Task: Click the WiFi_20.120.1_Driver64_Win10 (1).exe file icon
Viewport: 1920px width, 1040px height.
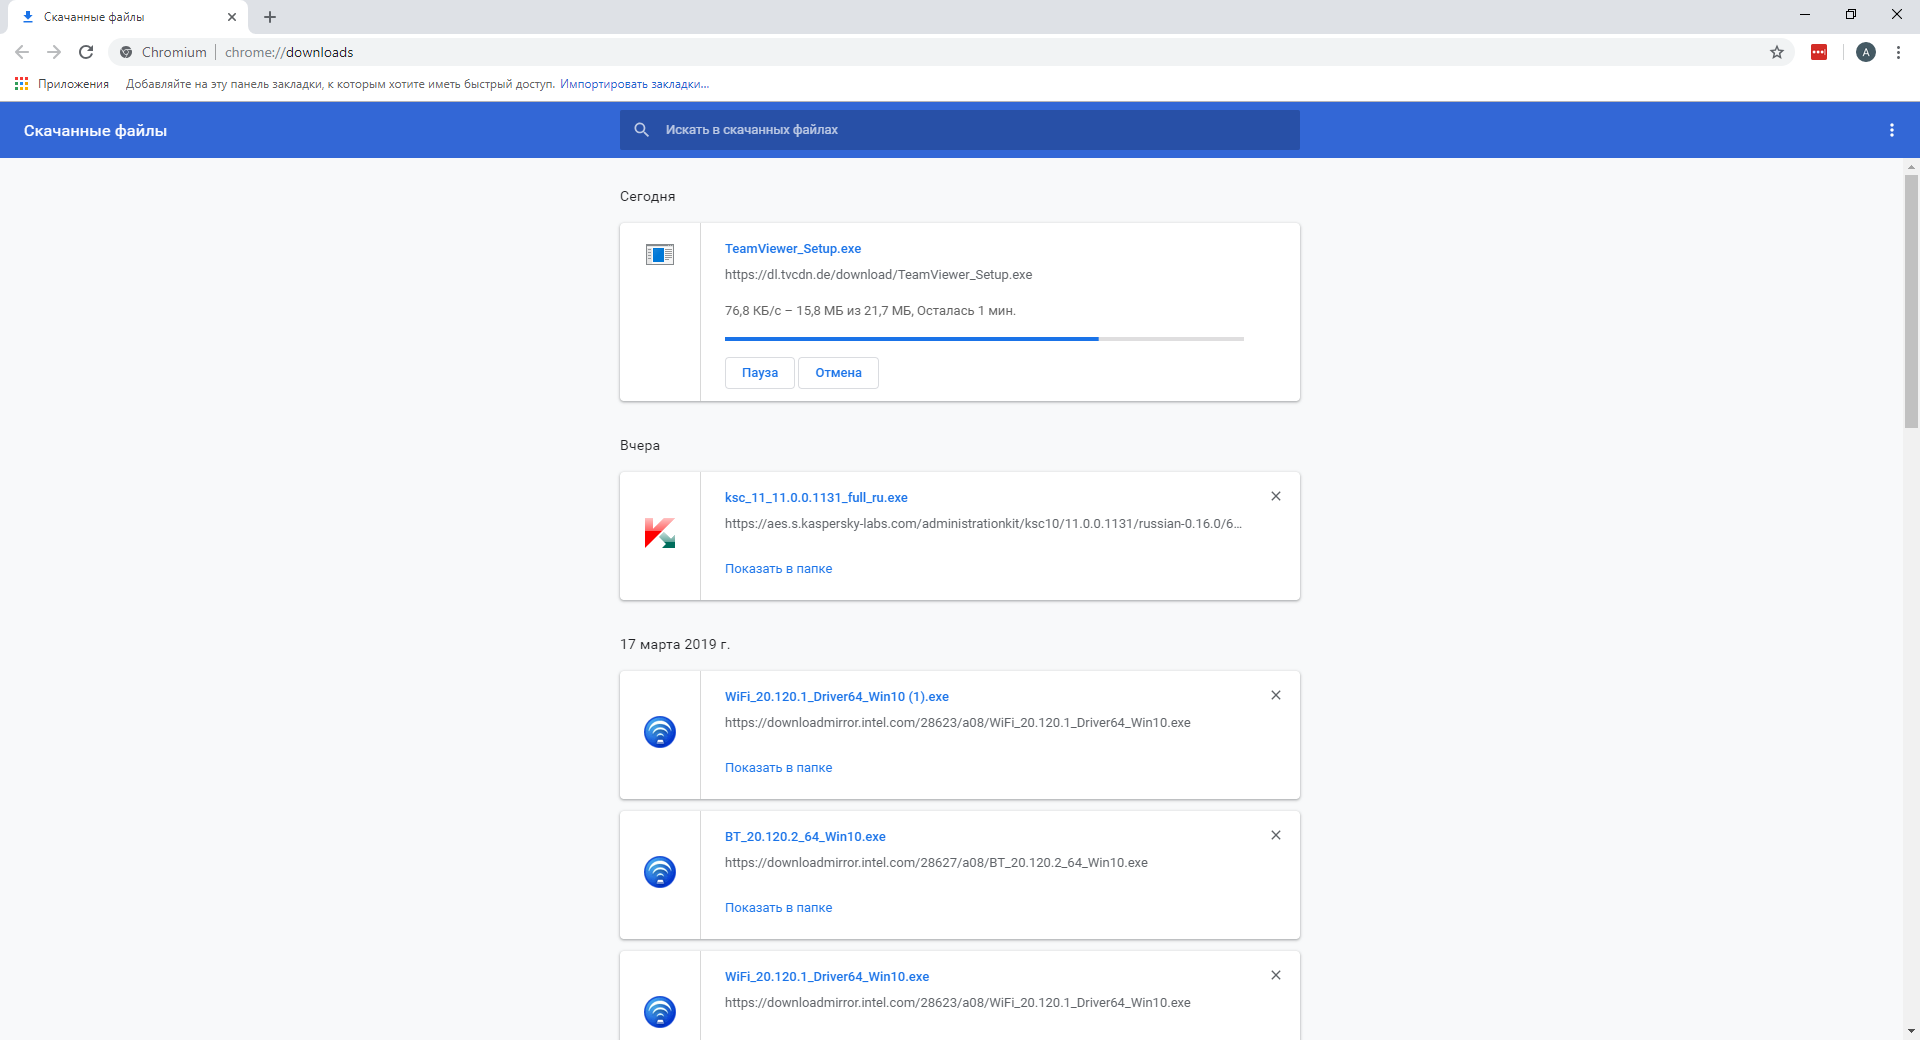Action: [x=660, y=732]
